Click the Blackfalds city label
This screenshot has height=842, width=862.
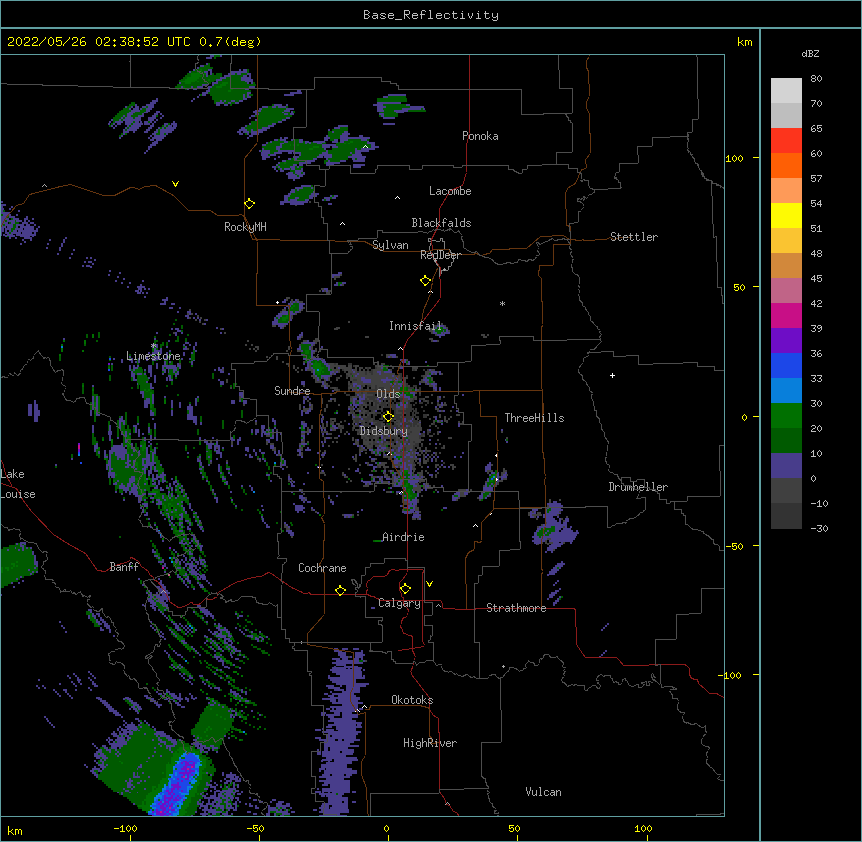pyautogui.click(x=441, y=223)
